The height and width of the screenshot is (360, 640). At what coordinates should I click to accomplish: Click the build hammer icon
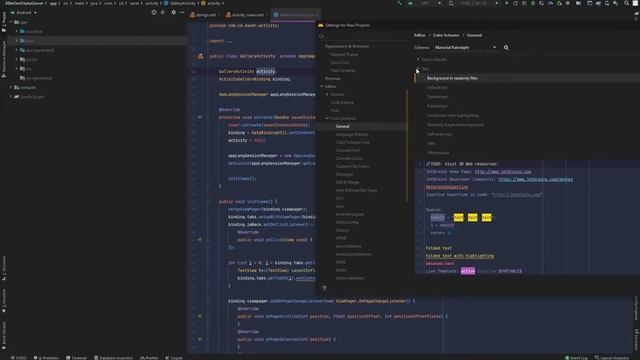[399, 3]
